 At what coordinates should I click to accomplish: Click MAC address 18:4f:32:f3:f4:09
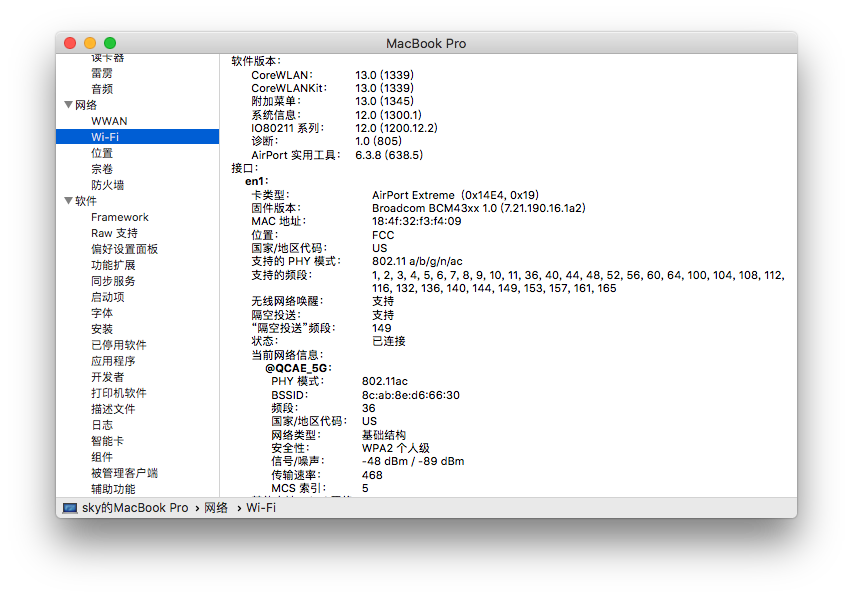click(417, 221)
